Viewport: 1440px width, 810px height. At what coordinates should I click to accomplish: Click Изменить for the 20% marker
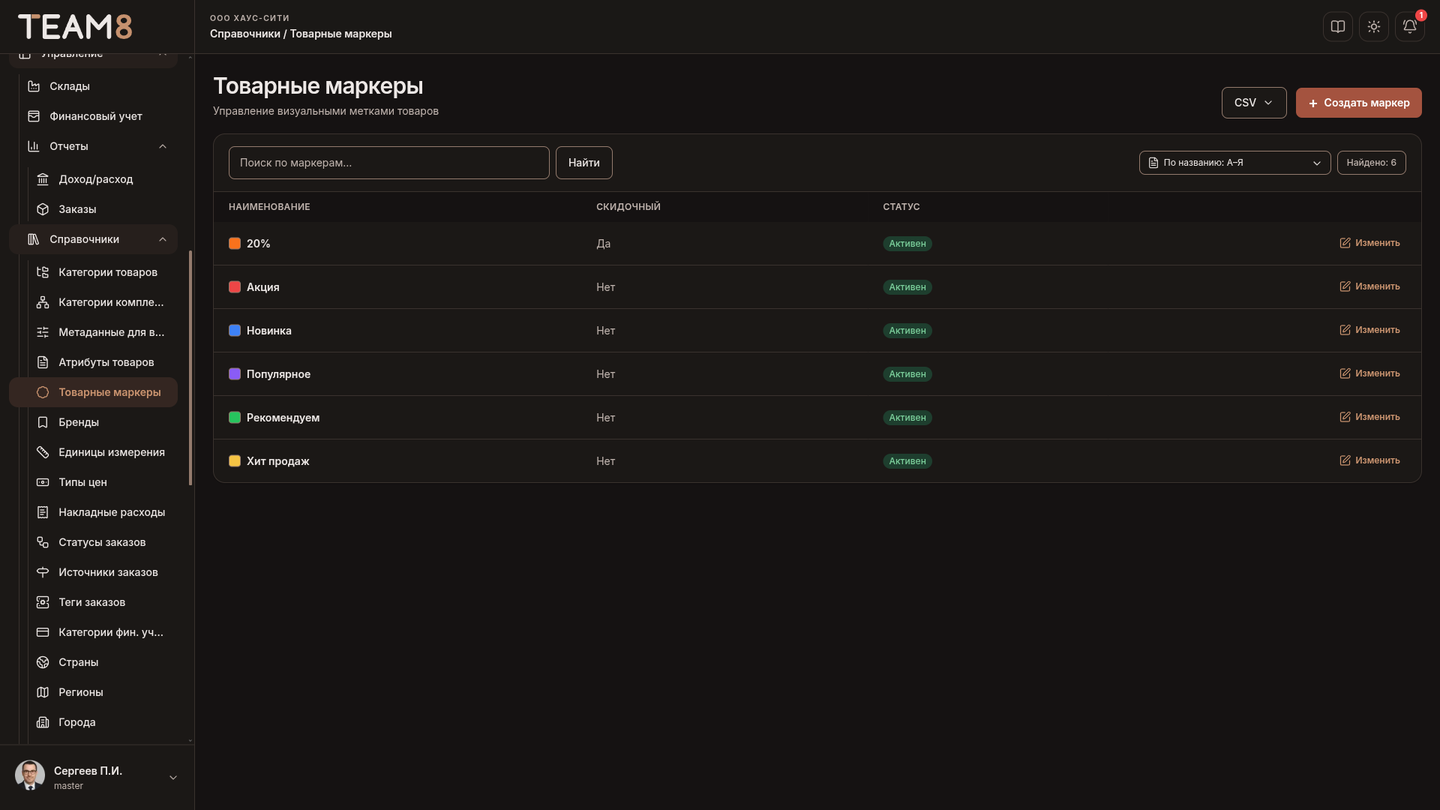coord(1370,243)
